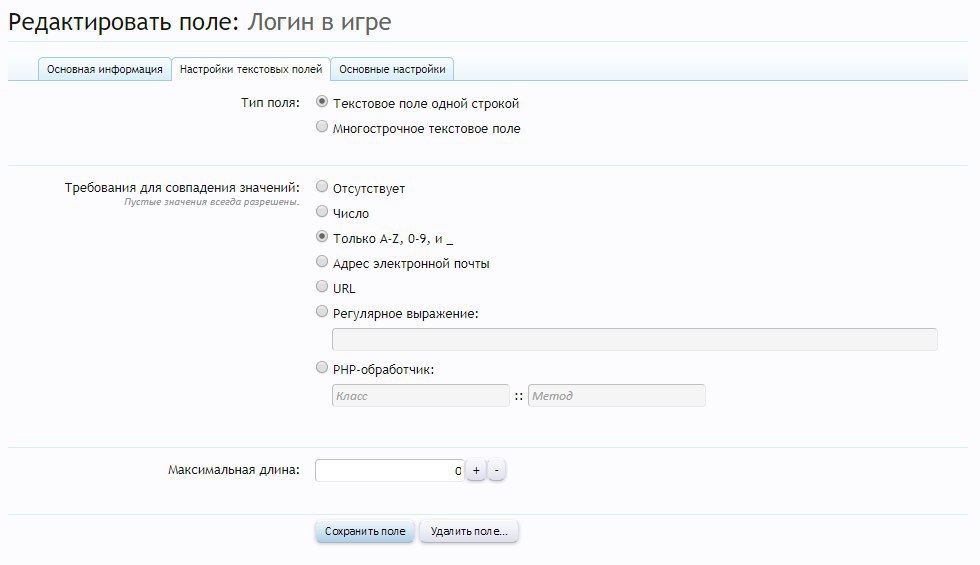The height and width of the screenshot is (565, 980).
Task: Enable the Регулярное выражение option
Action: 322,312
